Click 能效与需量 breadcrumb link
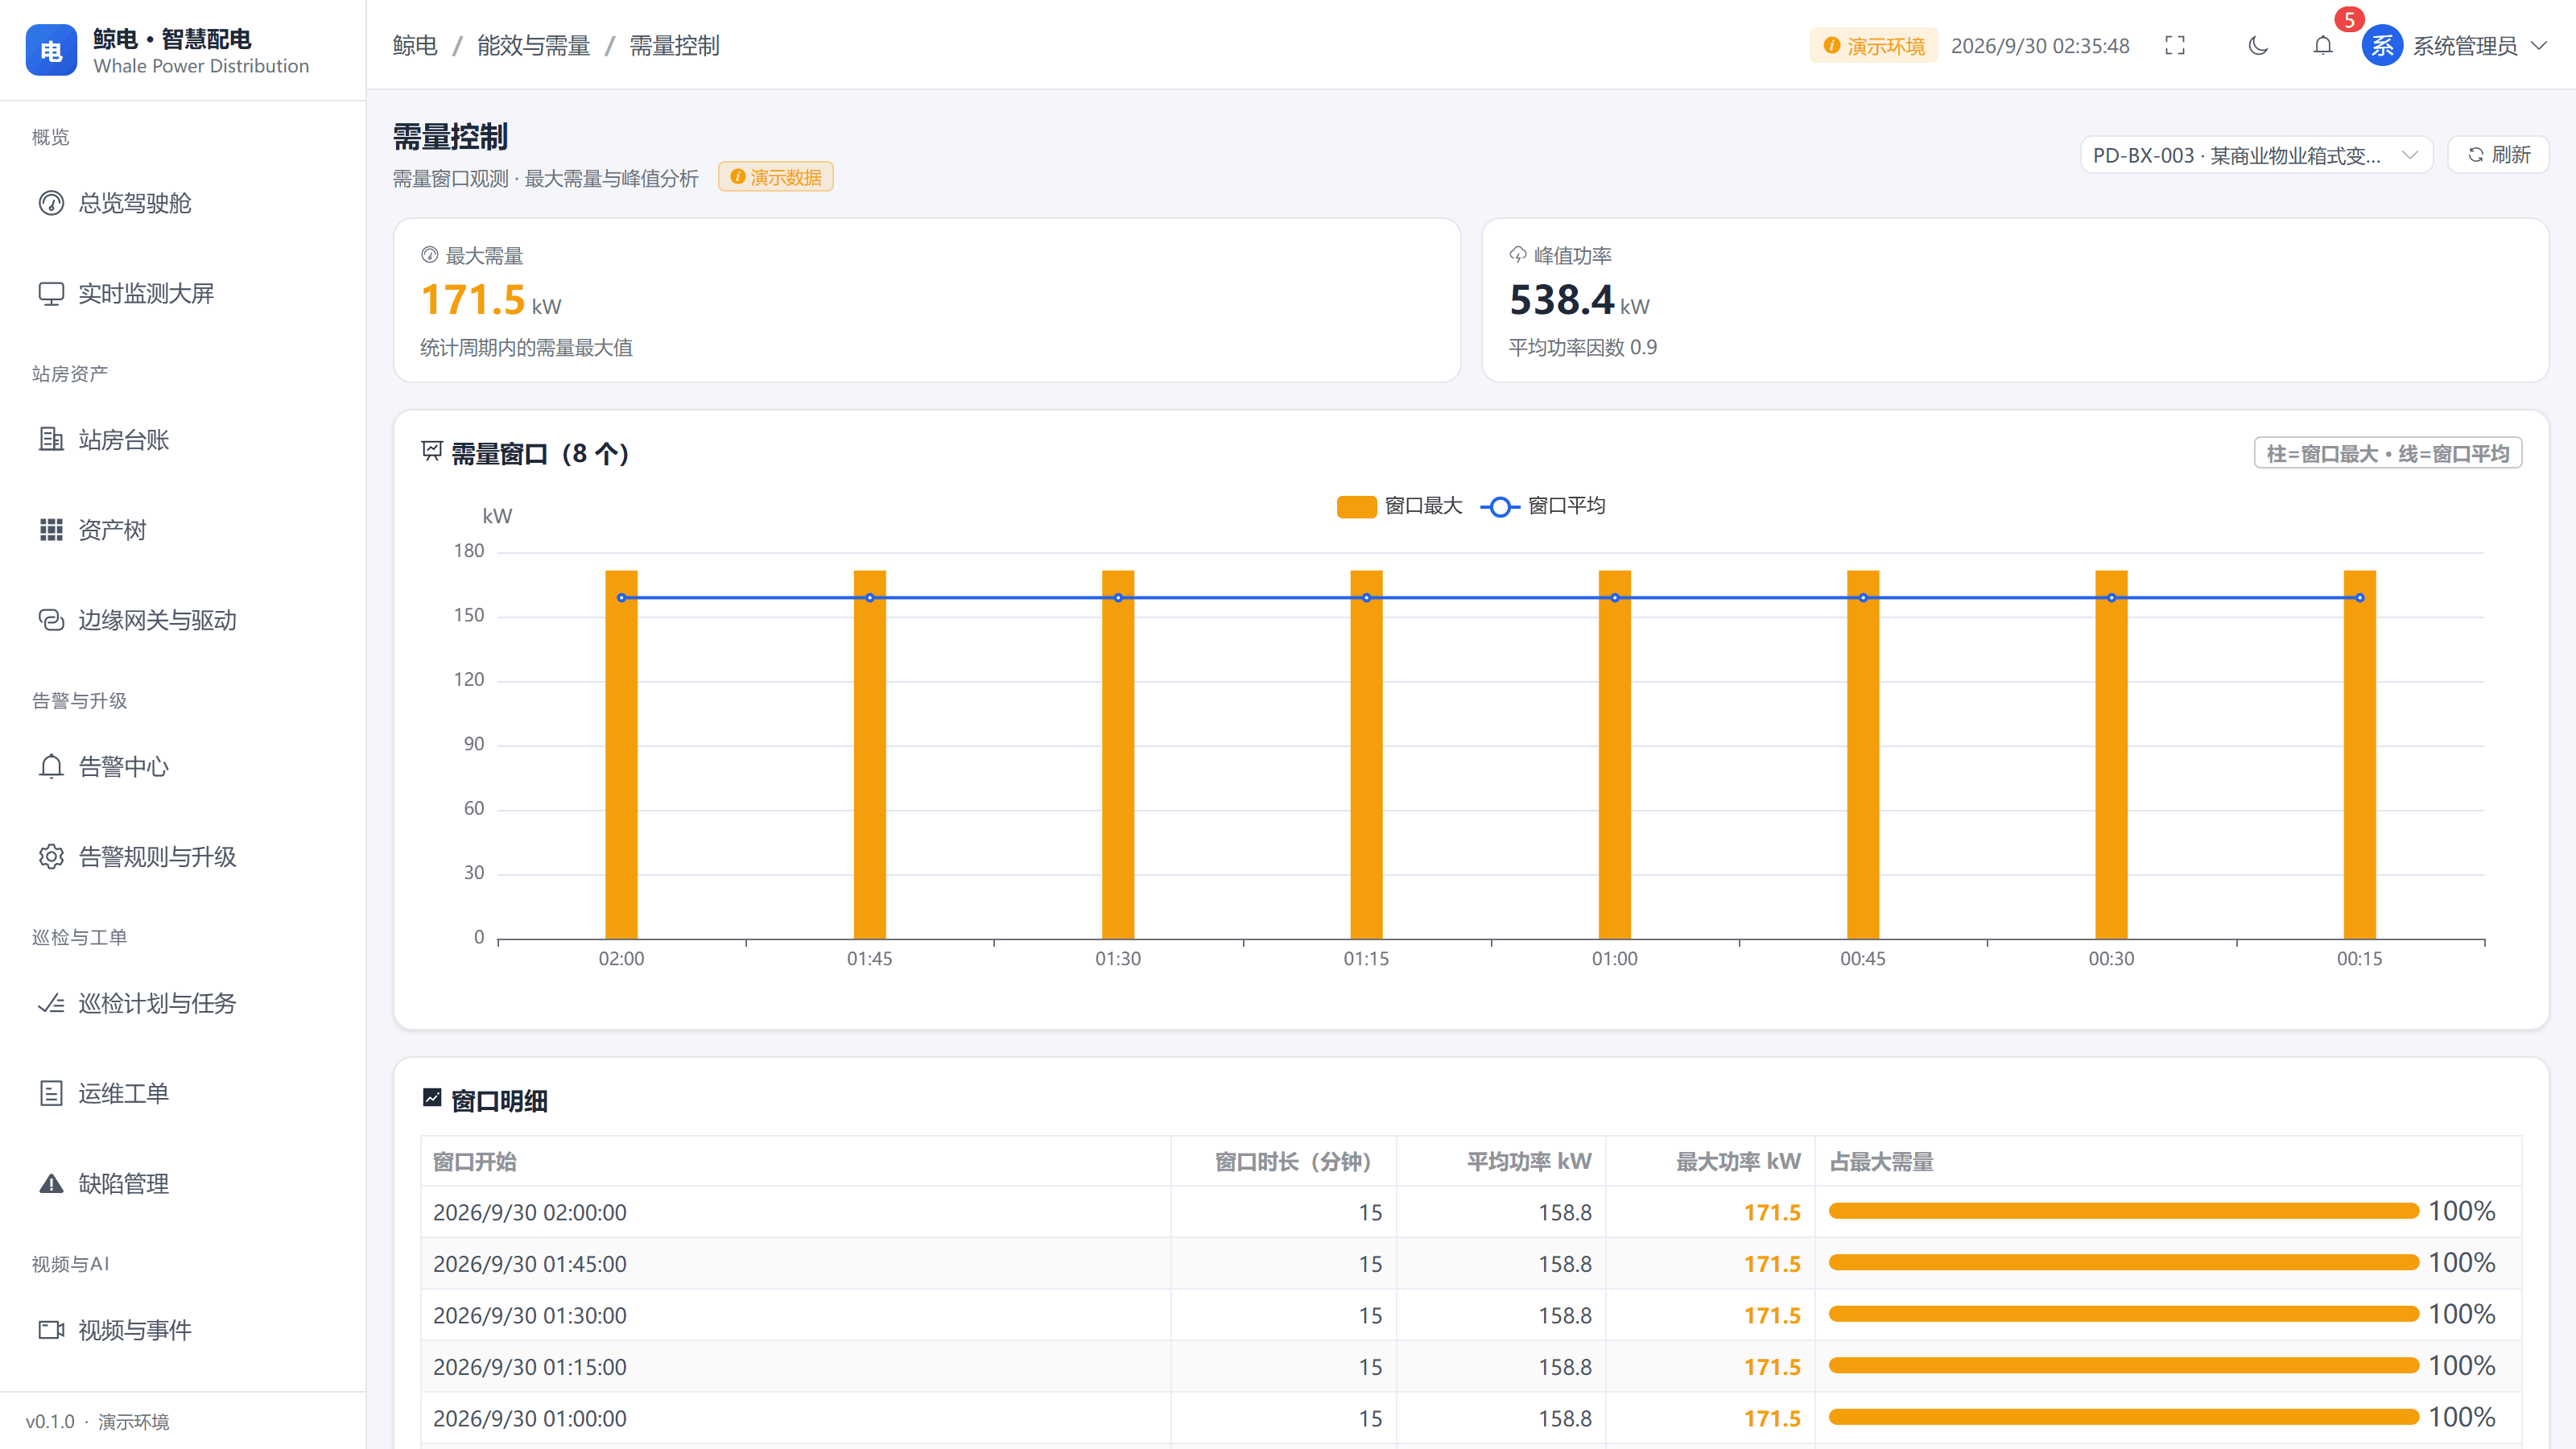The image size is (2576, 1449). 534,45
